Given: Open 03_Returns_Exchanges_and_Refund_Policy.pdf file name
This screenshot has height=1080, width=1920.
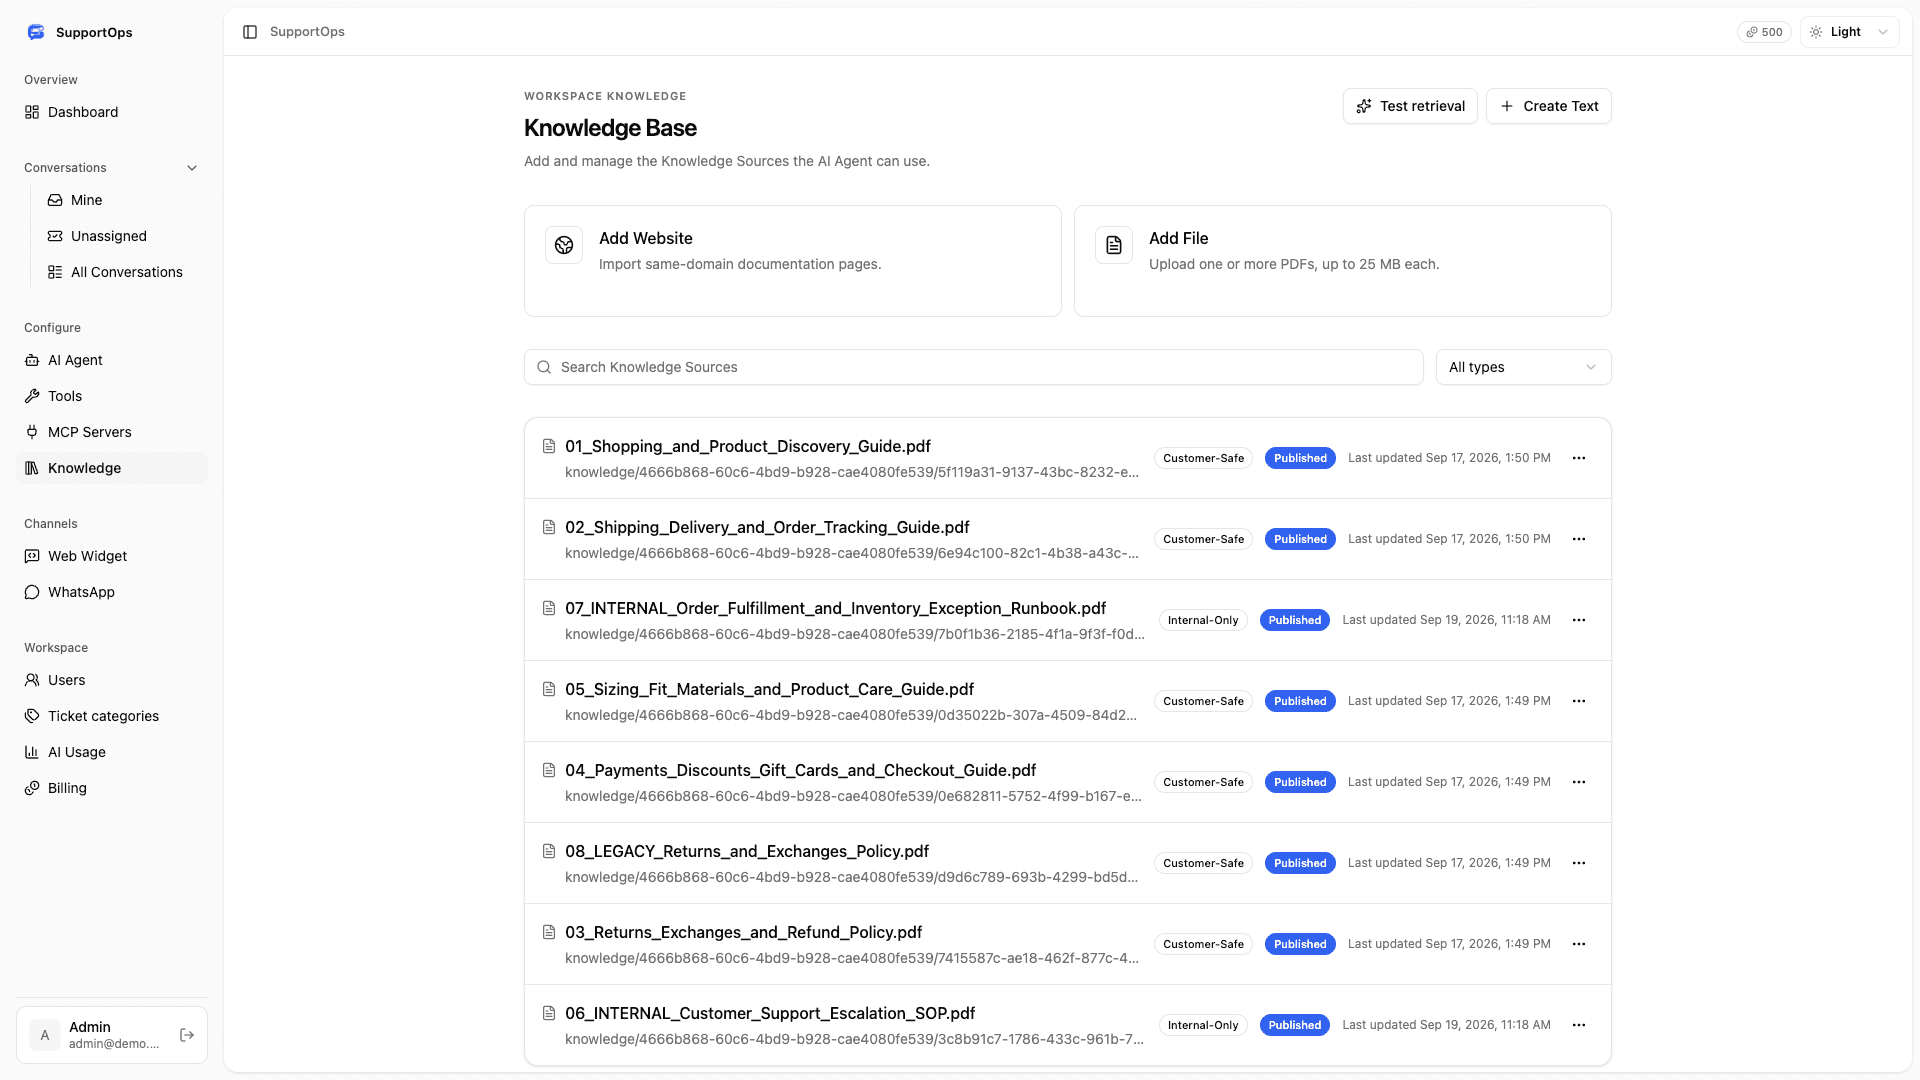Looking at the screenshot, I should click(743, 932).
